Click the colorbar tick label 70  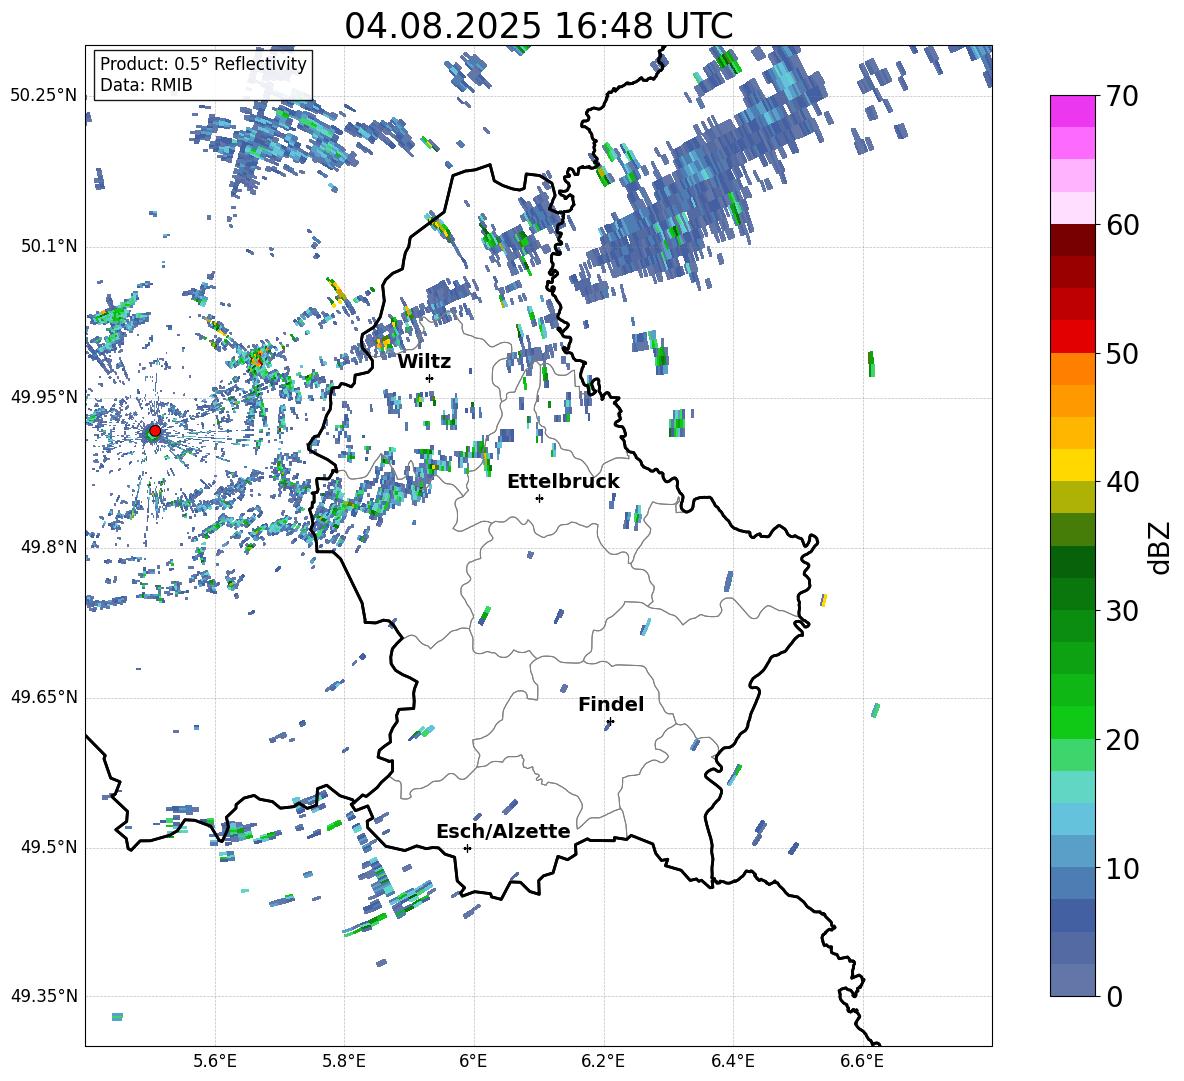tap(1123, 96)
